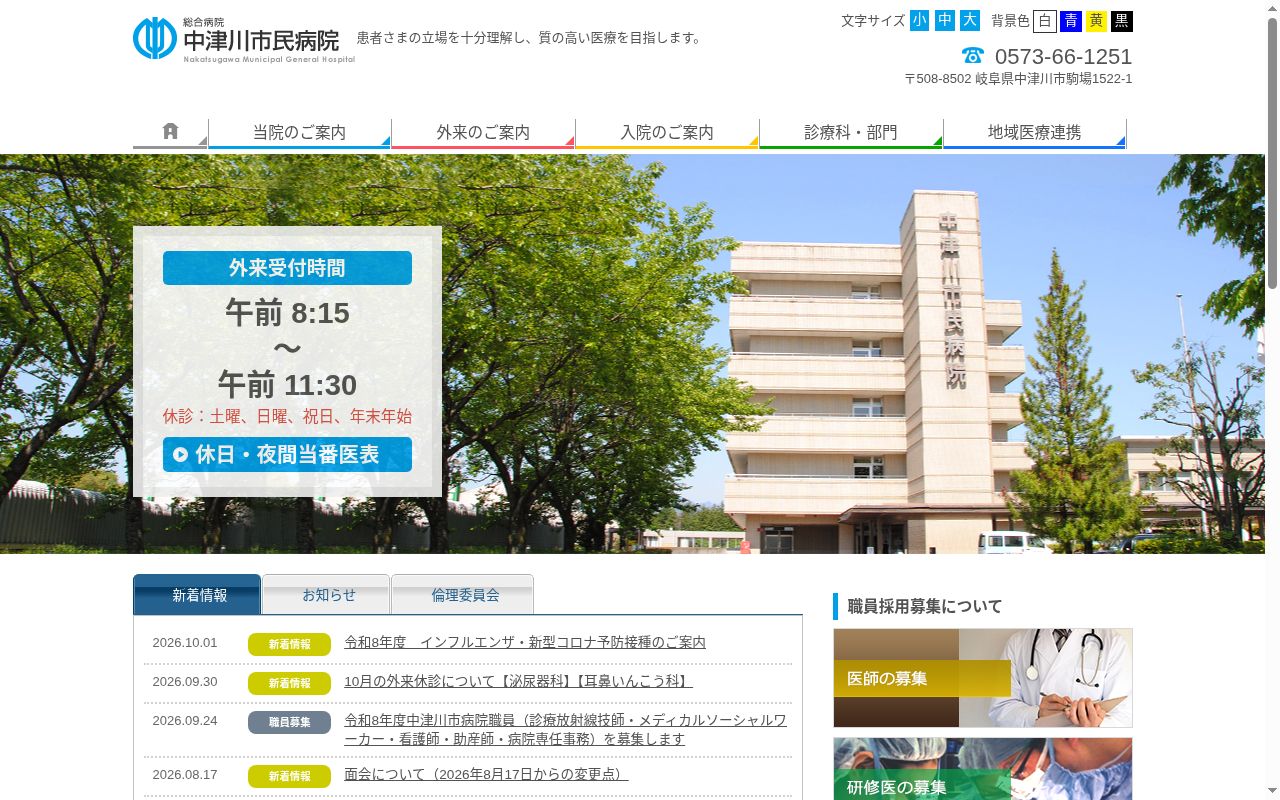Click the phone number 0573-66-1251

pyautogui.click(x=1063, y=56)
